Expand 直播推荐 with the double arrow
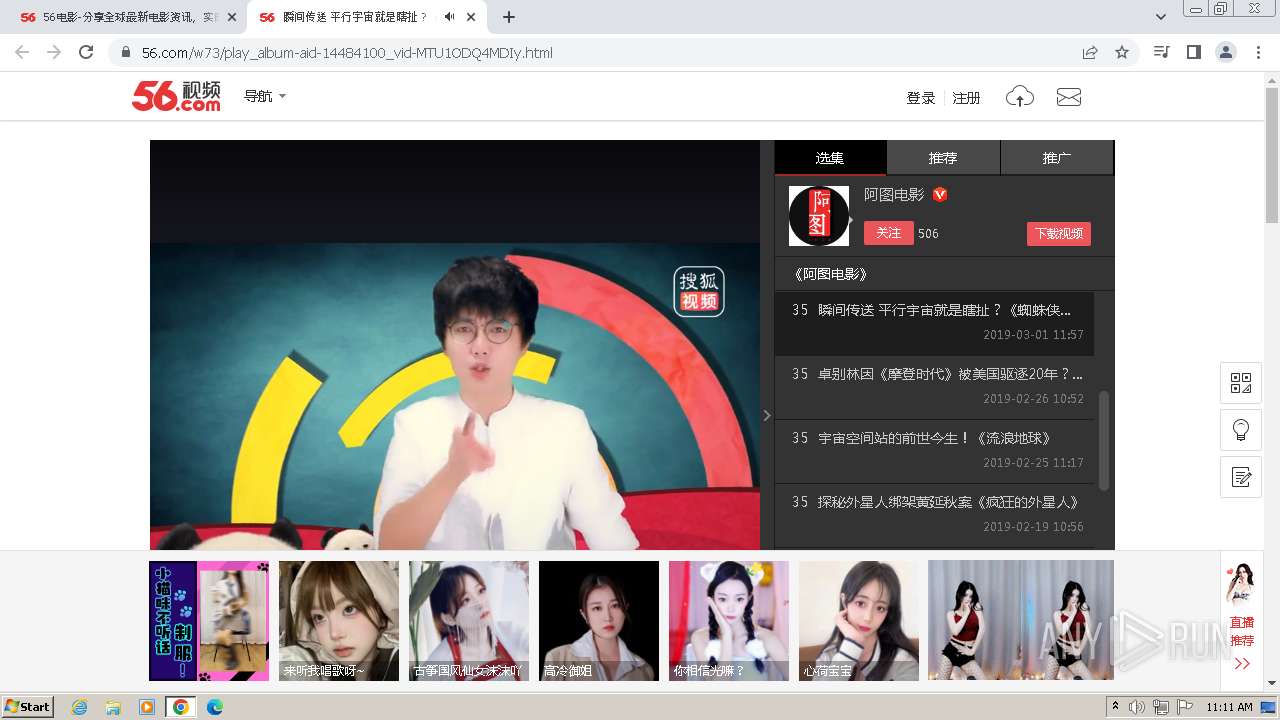 1242,664
